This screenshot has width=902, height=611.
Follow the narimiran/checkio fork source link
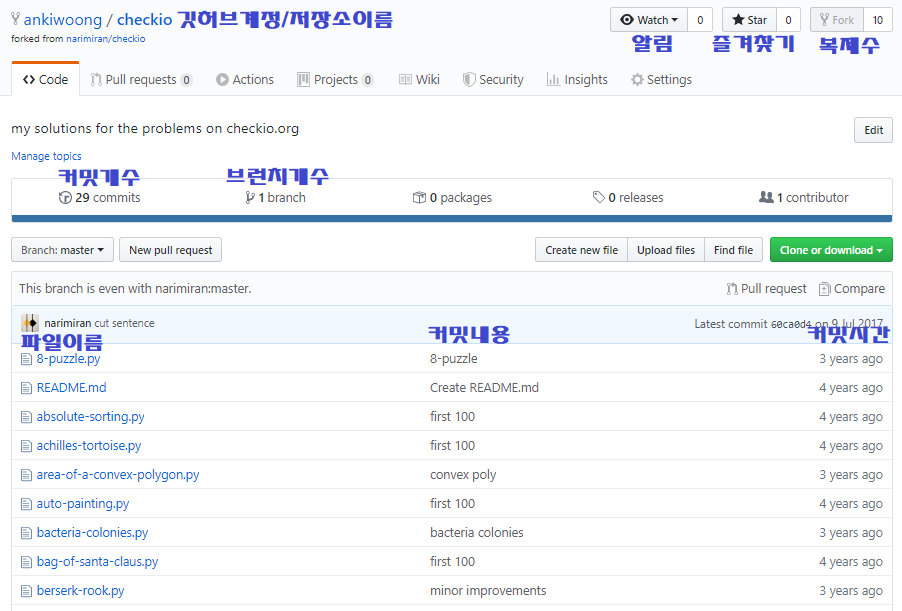pyautogui.click(x=105, y=39)
